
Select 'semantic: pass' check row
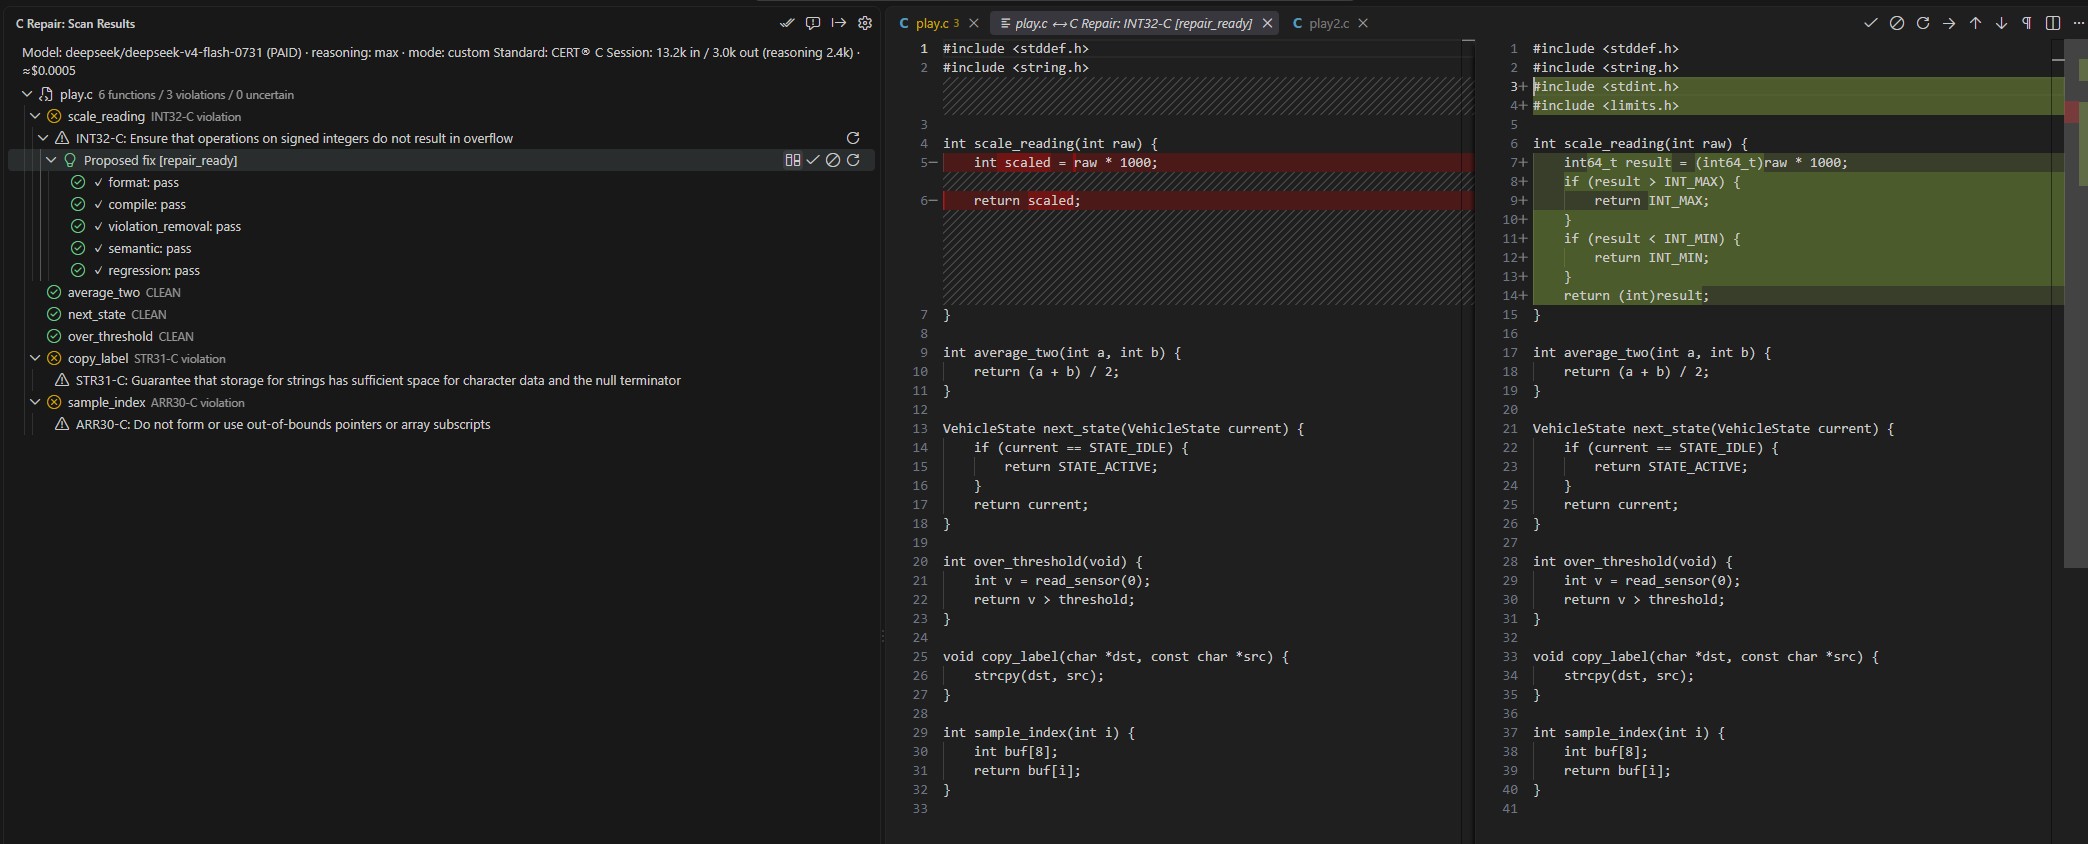pos(441,248)
